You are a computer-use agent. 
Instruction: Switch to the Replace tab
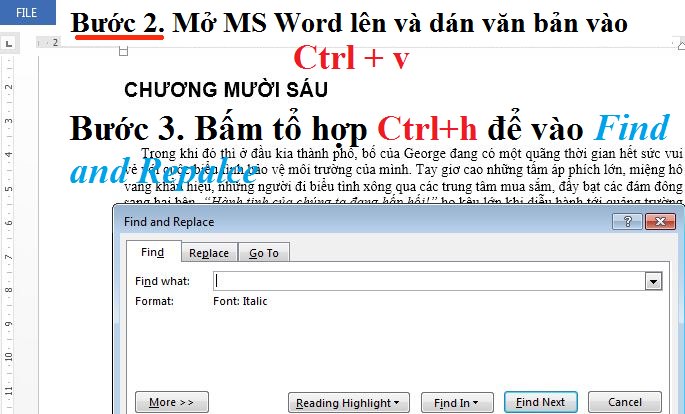(209, 253)
